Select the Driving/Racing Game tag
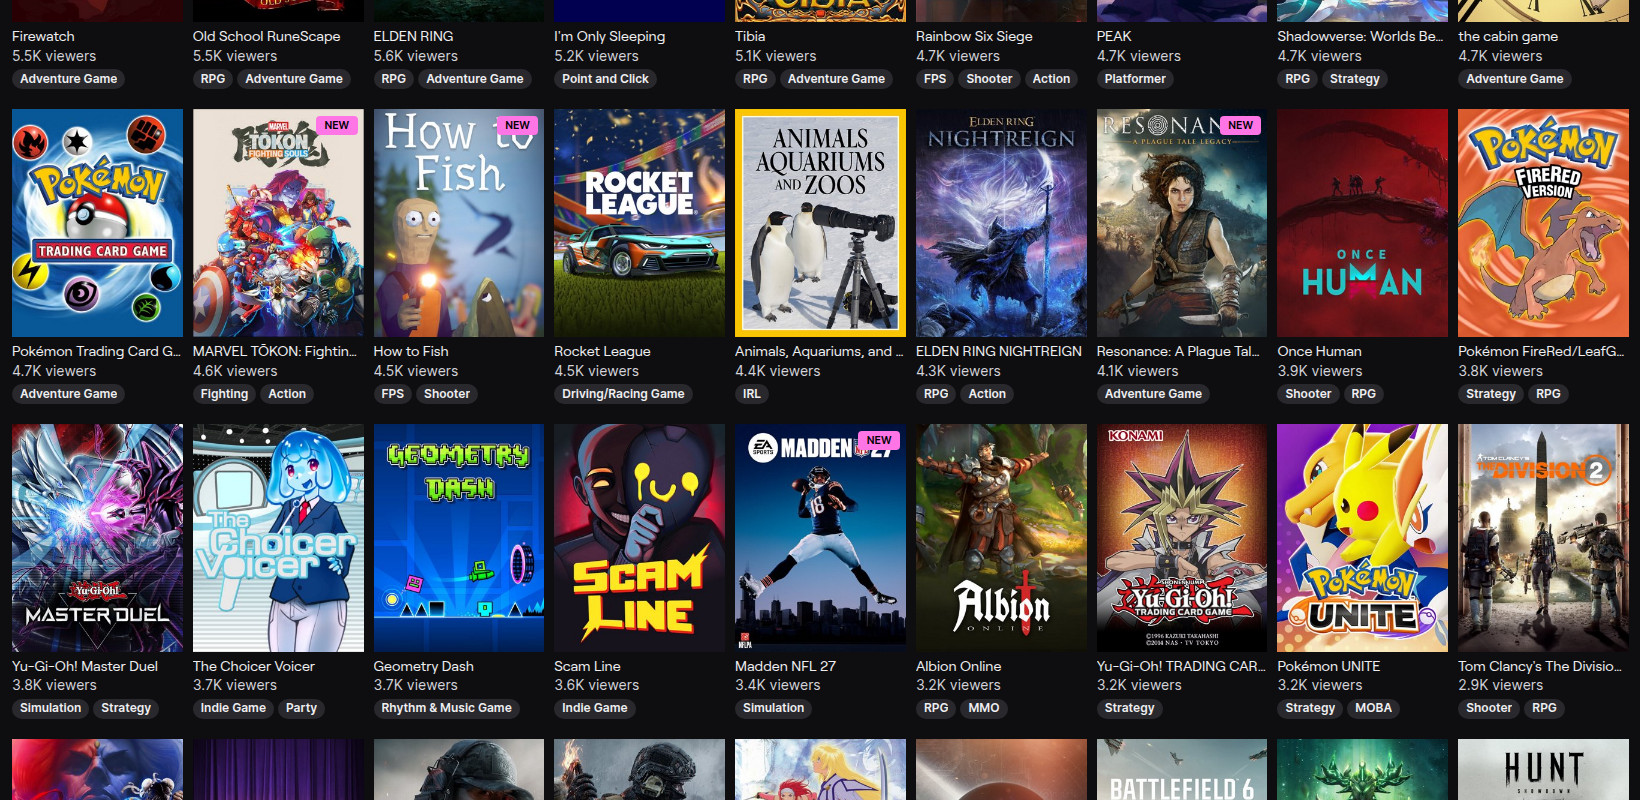The height and width of the screenshot is (800, 1640). coord(623,394)
